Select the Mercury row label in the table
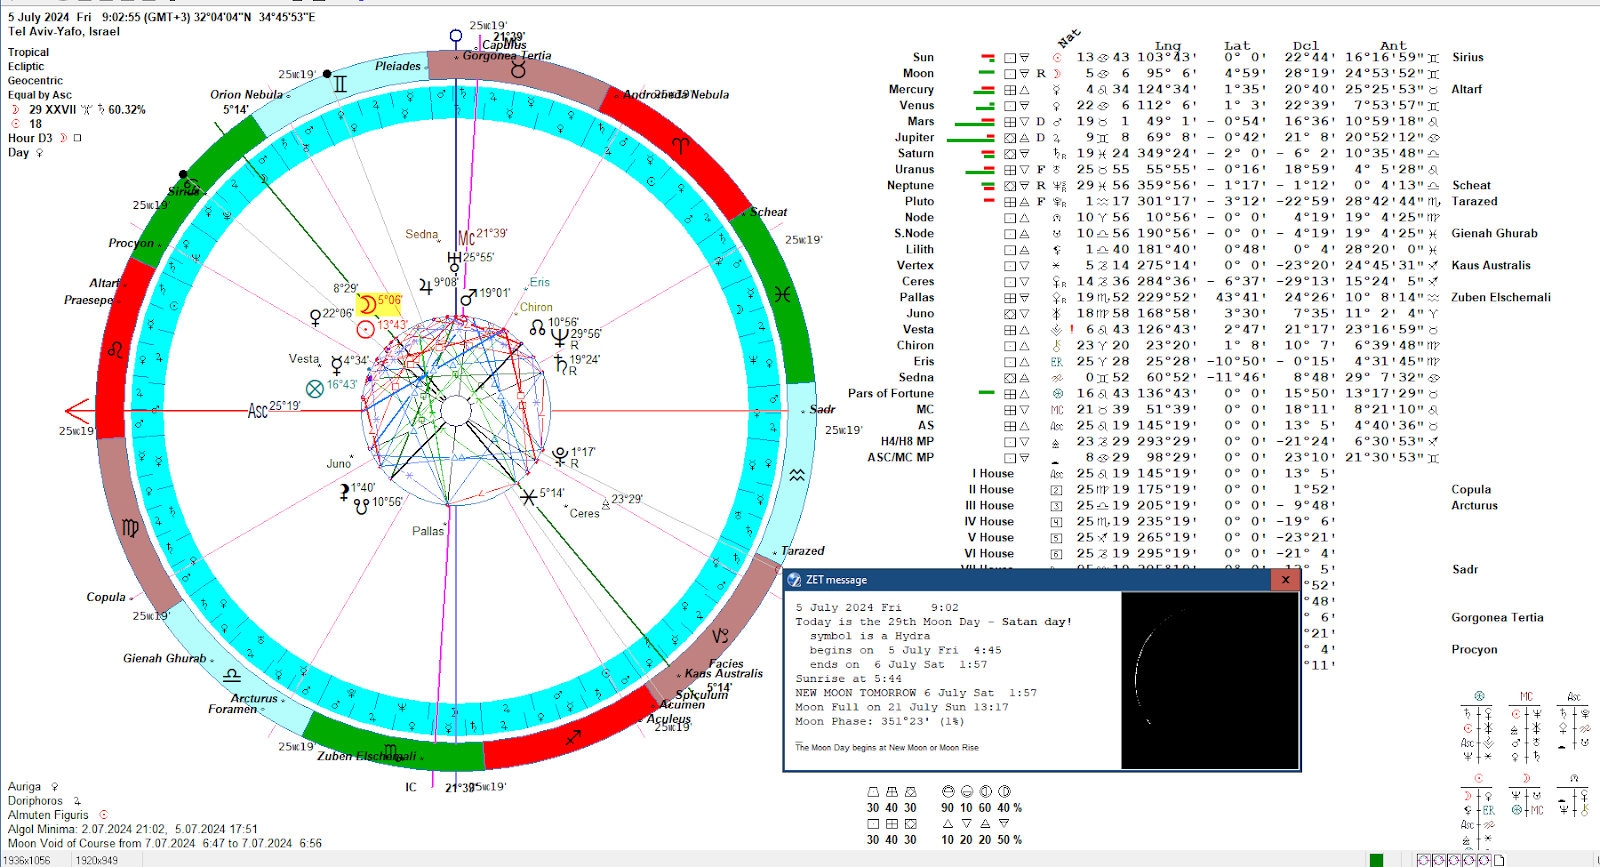 pos(911,89)
